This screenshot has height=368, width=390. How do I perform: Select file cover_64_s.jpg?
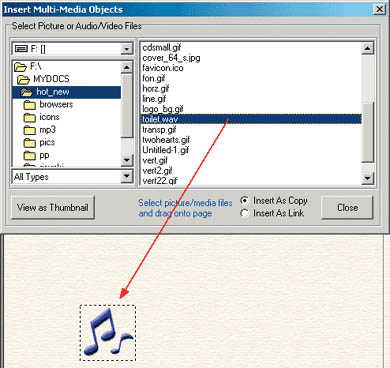click(x=171, y=58)
